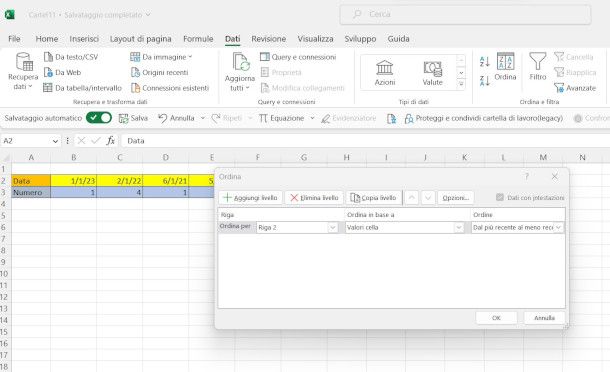The height and width of the screenshot is (372, 610).
Task: Switch to the Sviluppo tab
Action: (360, 39)
